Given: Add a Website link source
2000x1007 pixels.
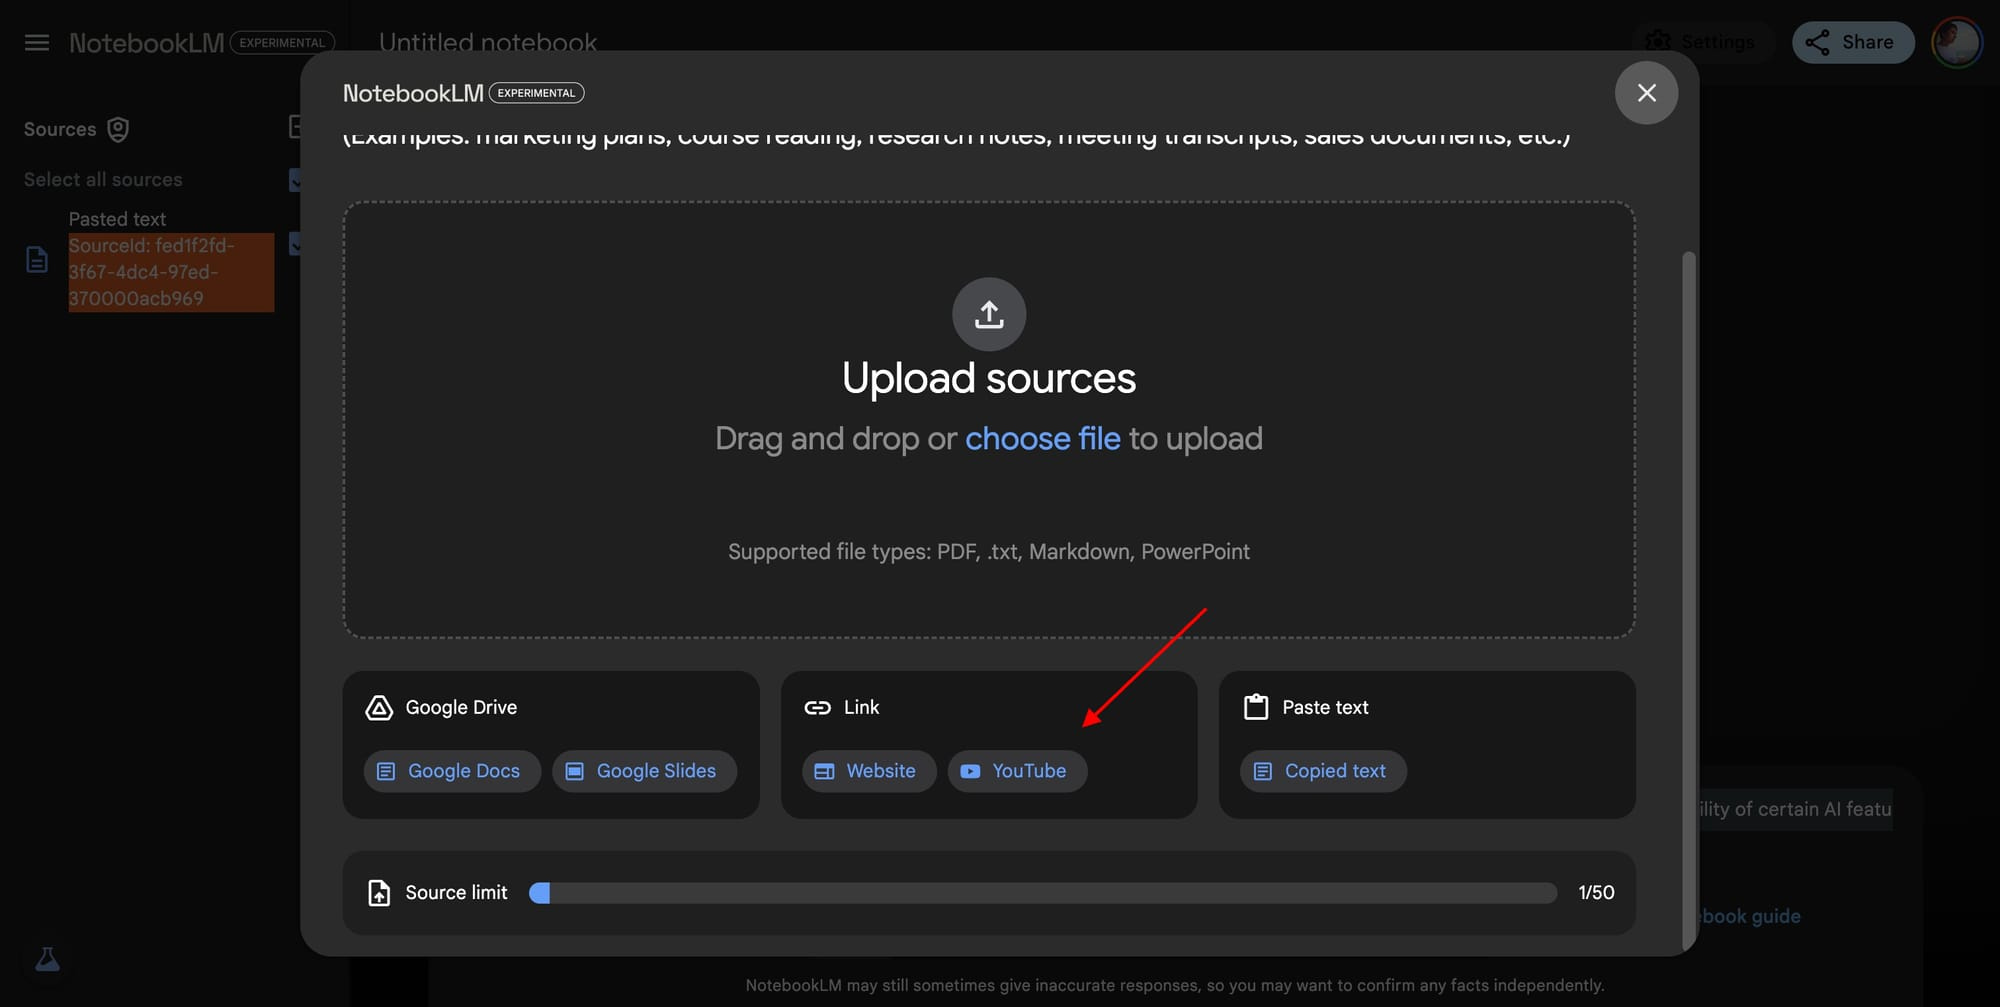Looking at the screenshot, I should tap(869, 771).
